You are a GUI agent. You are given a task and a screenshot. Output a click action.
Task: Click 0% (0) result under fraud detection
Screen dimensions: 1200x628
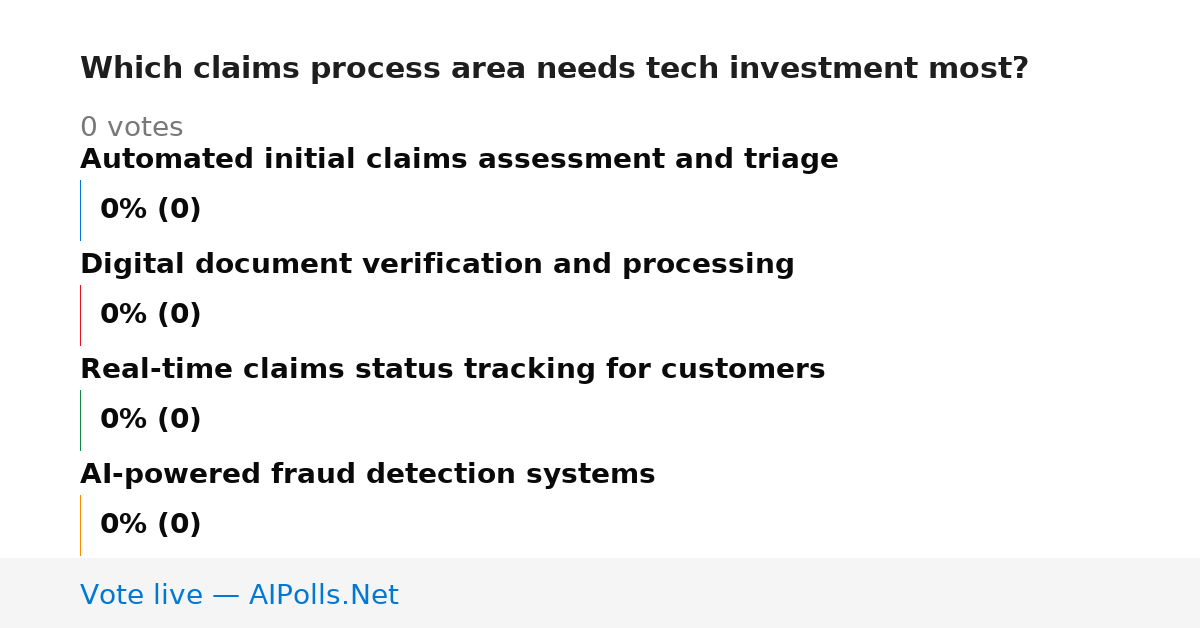150,525
